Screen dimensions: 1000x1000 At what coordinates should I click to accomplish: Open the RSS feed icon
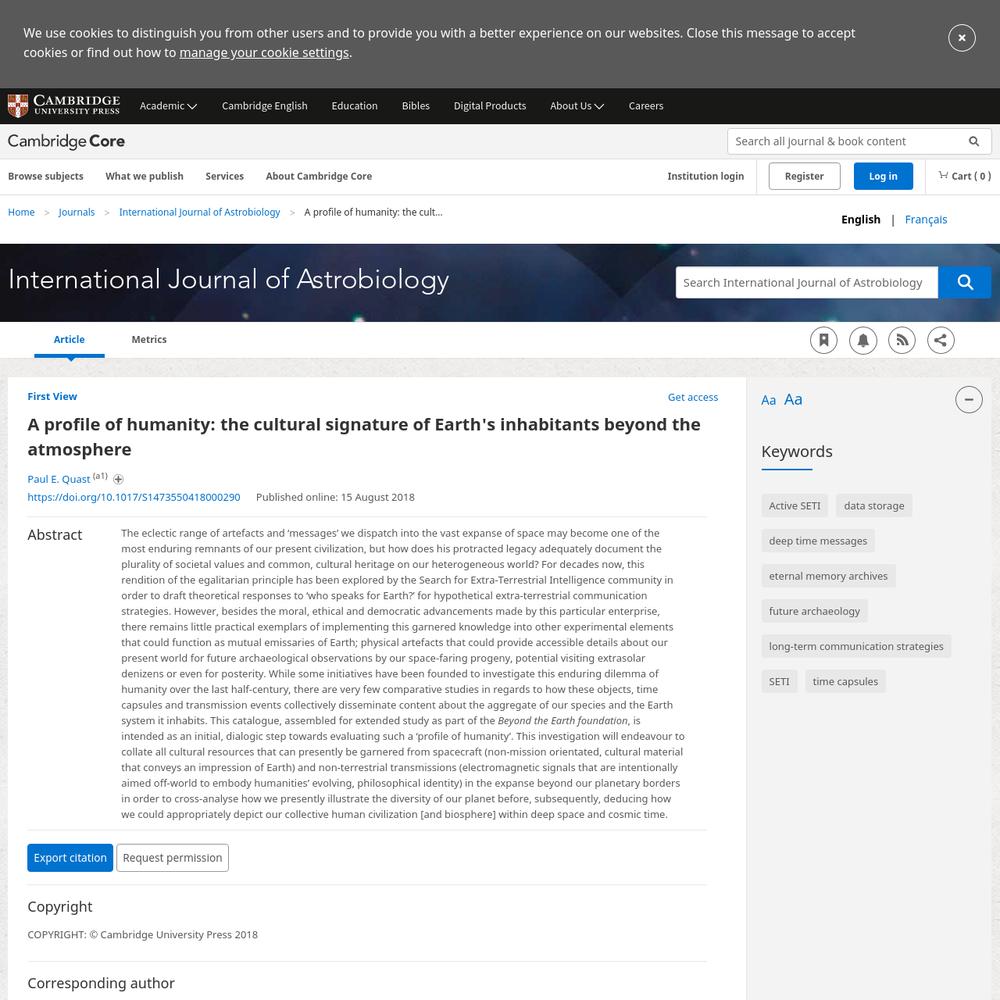coord(902,340)
